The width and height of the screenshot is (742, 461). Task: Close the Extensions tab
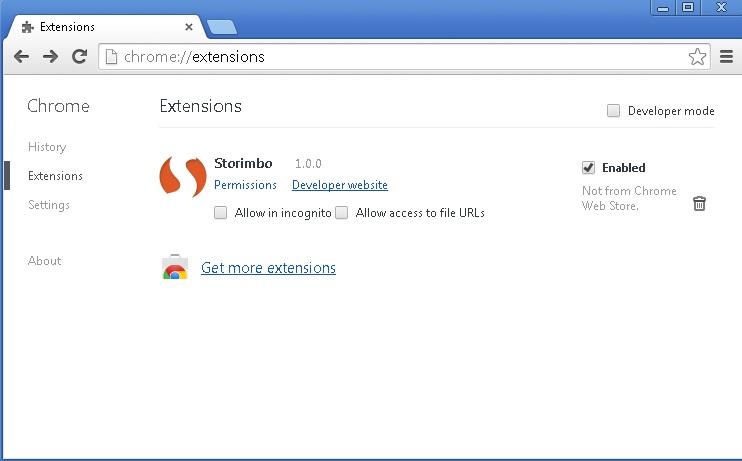tap(189, 27)
